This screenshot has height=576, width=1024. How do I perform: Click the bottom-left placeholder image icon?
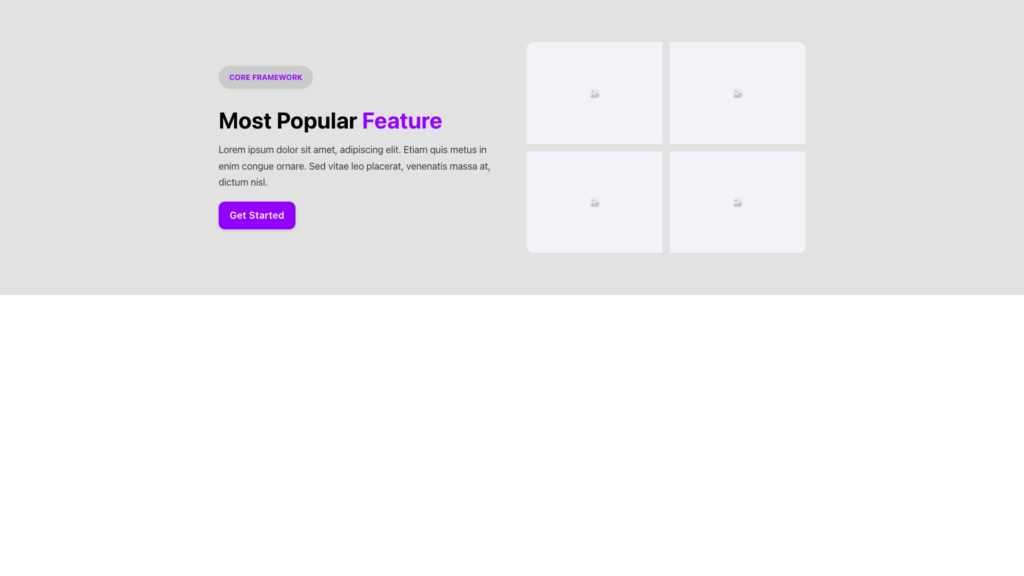[595, 203]
